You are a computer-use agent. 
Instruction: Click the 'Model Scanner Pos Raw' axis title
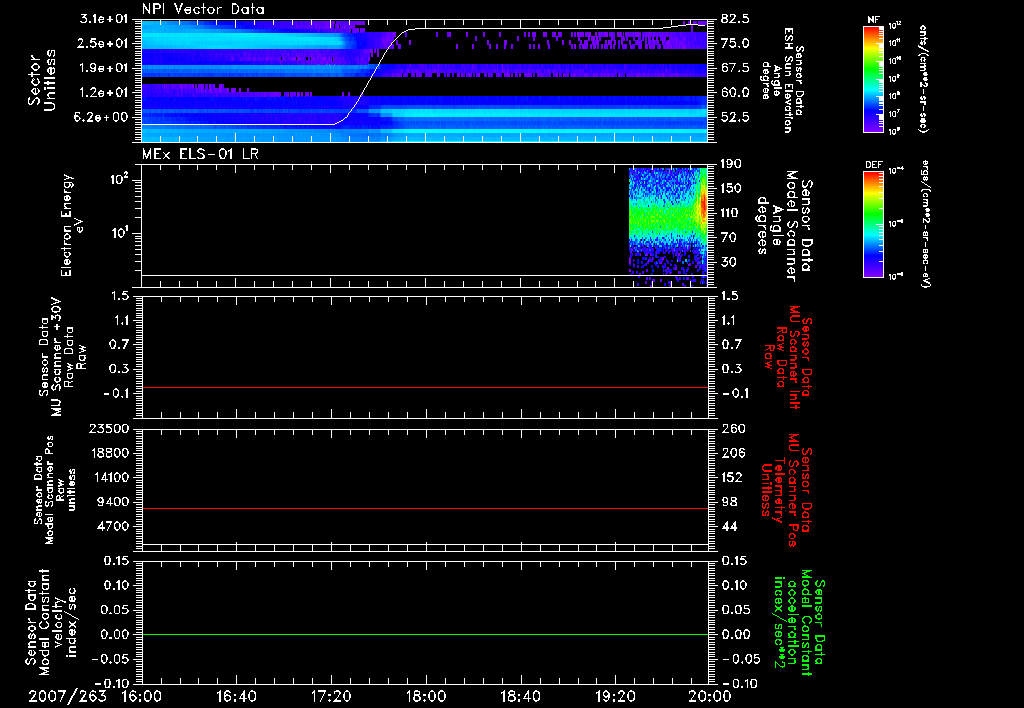[x=55, y=490]
